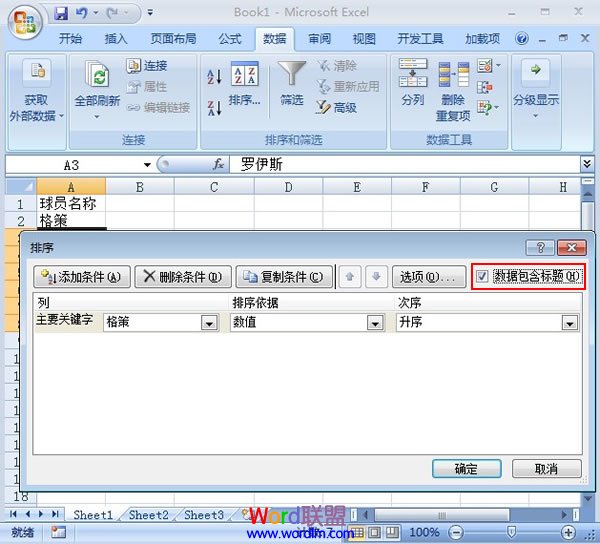This screenshot has height=544, width=600.
Task: Remove Duplicates from data
Action: [453, 91]
